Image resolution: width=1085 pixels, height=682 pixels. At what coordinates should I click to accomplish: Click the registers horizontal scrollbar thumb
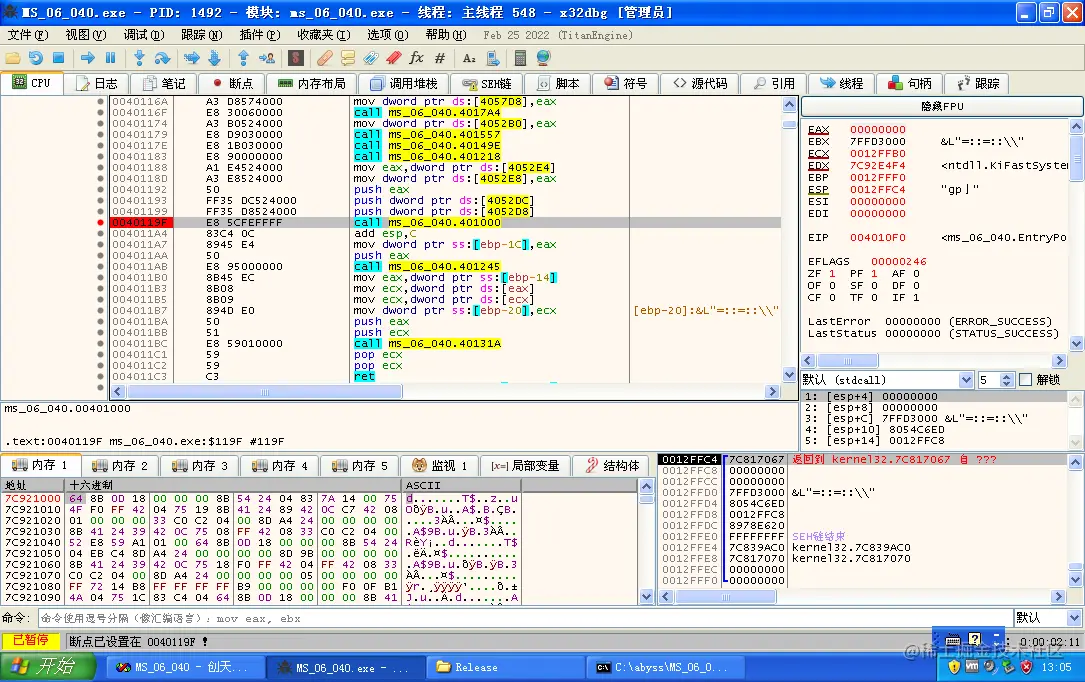click(848, 361)
